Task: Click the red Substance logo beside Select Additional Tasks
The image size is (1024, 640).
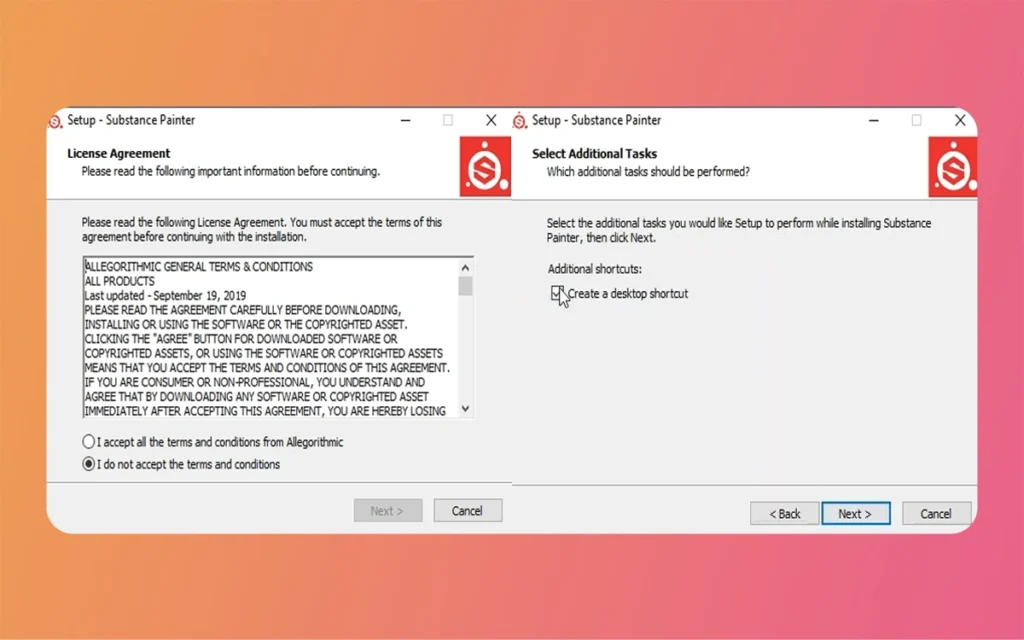Action: coord(951,167)
